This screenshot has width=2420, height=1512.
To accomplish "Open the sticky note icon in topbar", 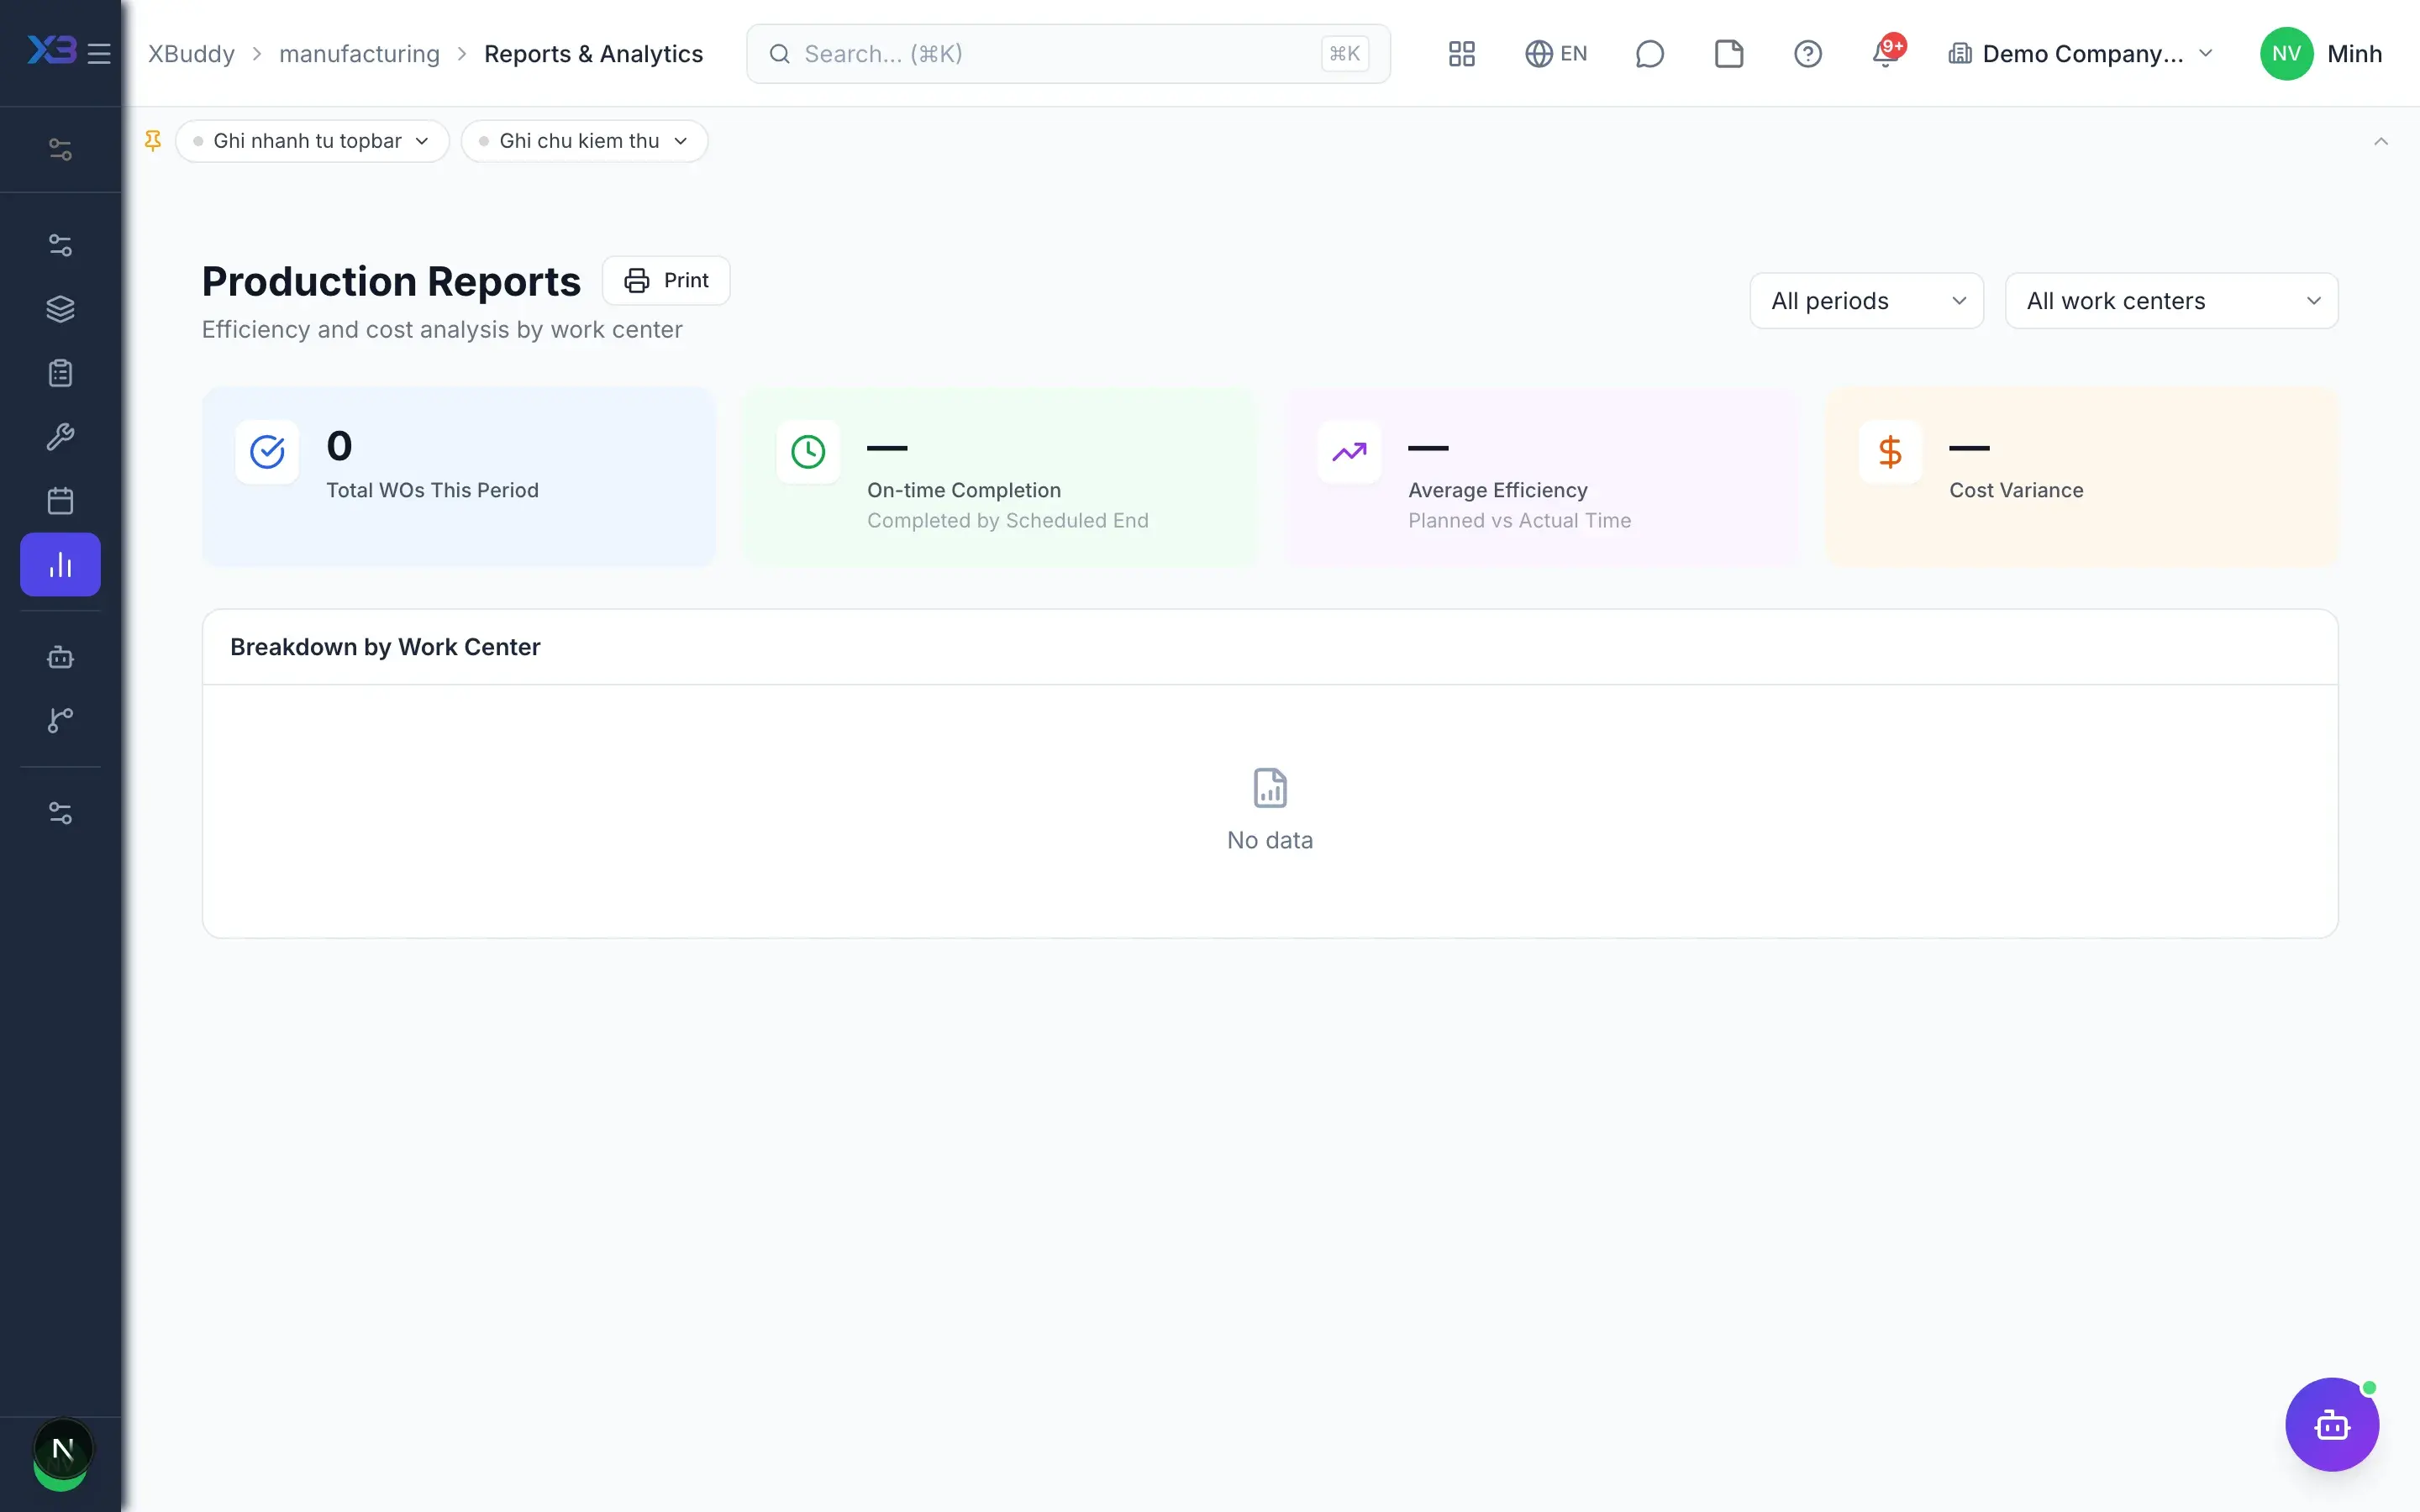I will pos(1729,54).
